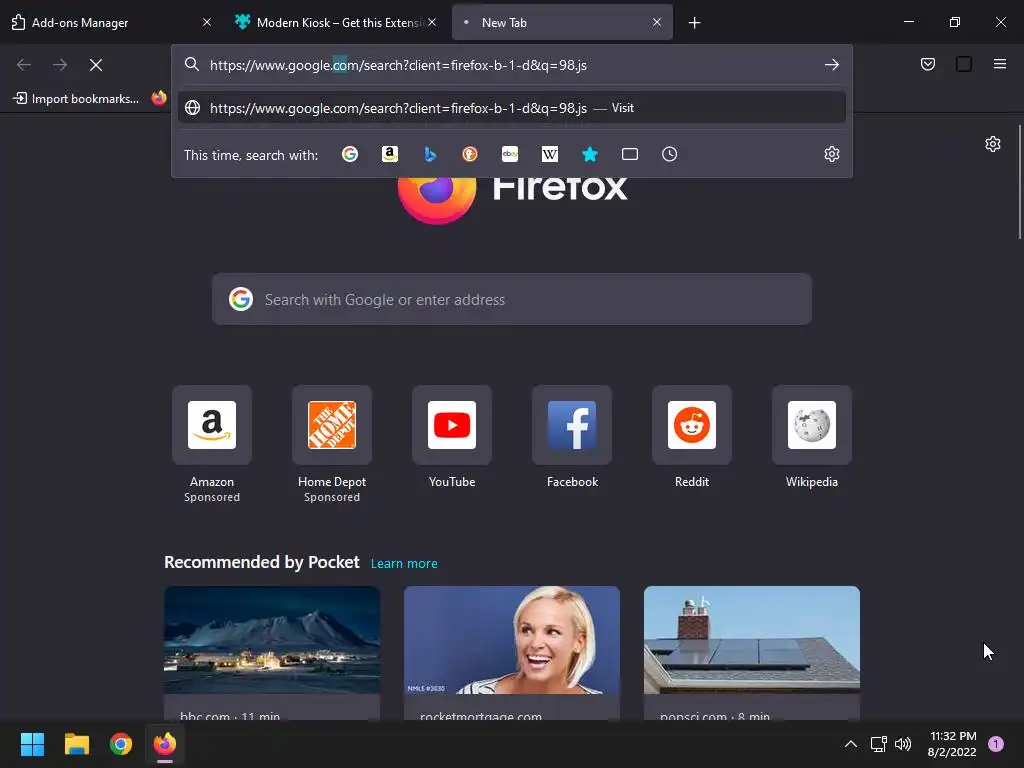Search this time with Bing icon

click(430, 154)
